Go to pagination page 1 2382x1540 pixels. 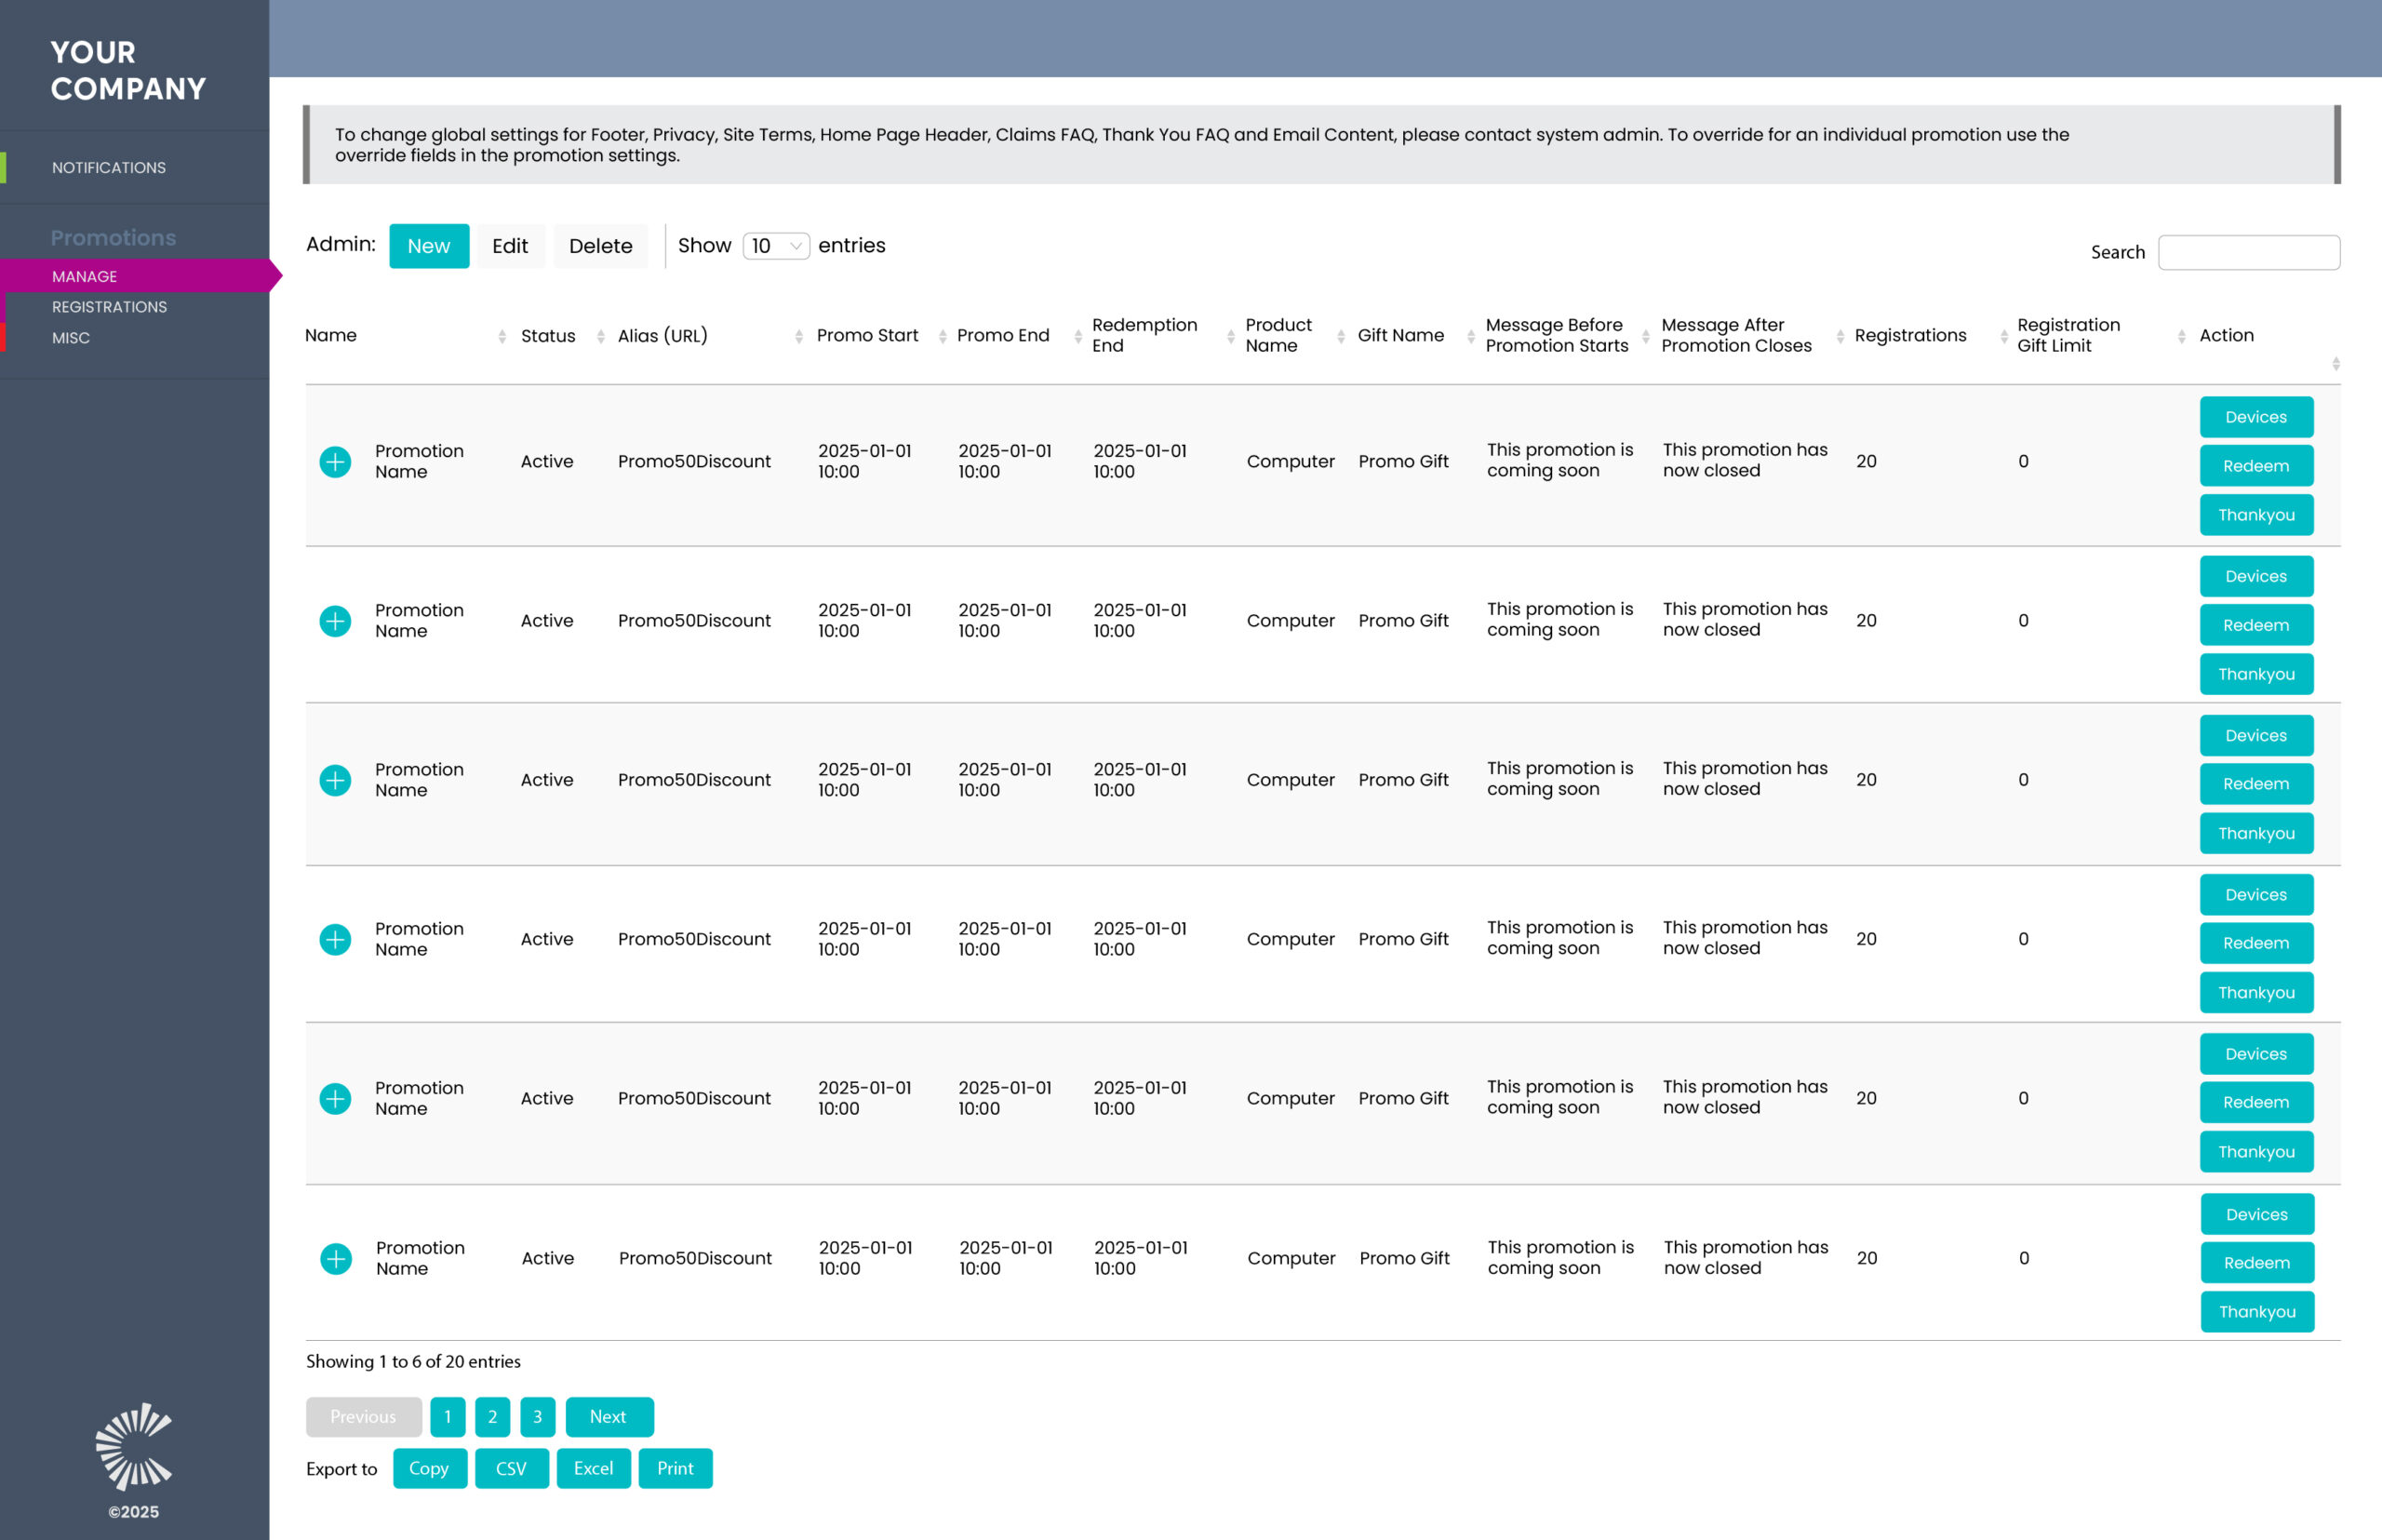[x=447, y=1417]
